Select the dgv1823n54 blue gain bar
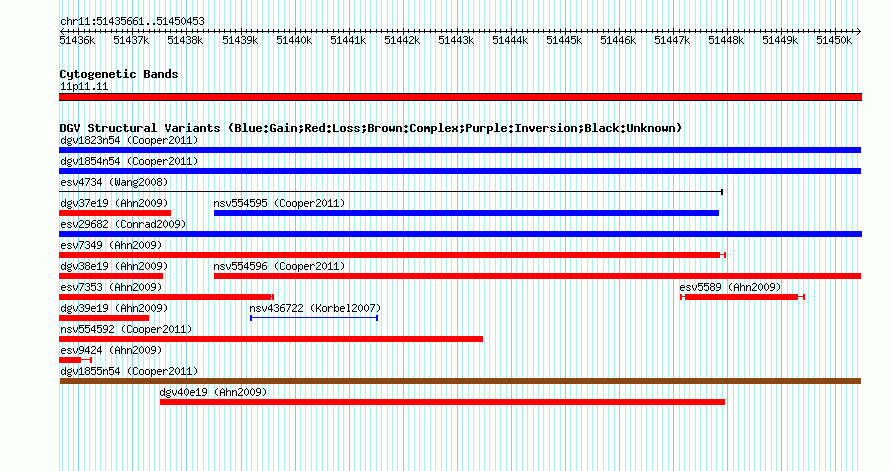This screenshot has width=890, height=471. (x=460, y=150)
